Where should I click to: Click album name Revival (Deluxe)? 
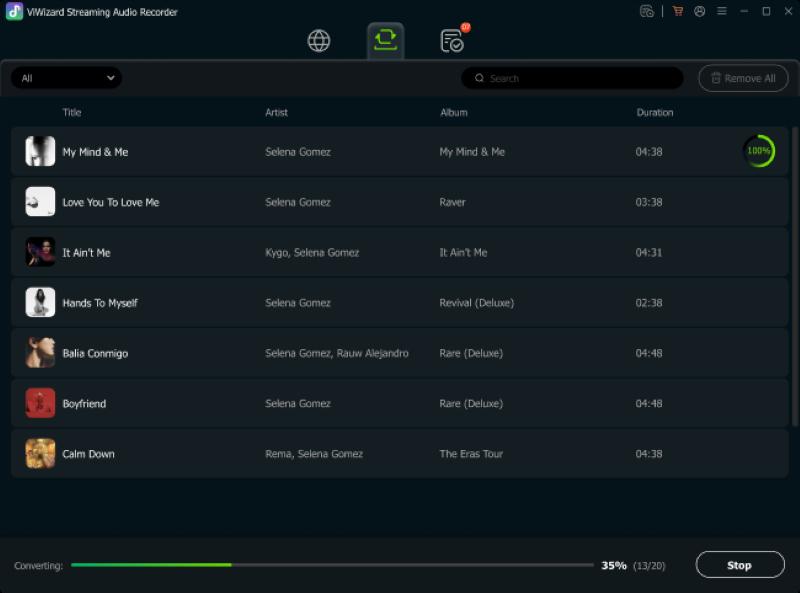[477, 303]
